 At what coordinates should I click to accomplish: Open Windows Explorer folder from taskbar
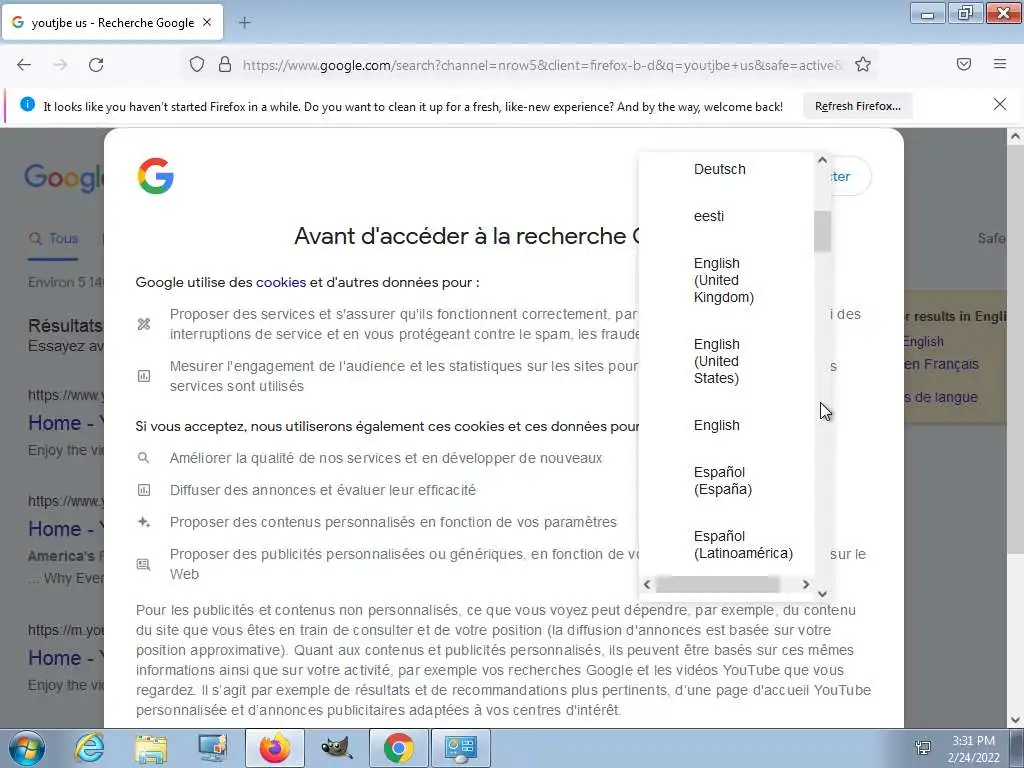tap(151, 748)
